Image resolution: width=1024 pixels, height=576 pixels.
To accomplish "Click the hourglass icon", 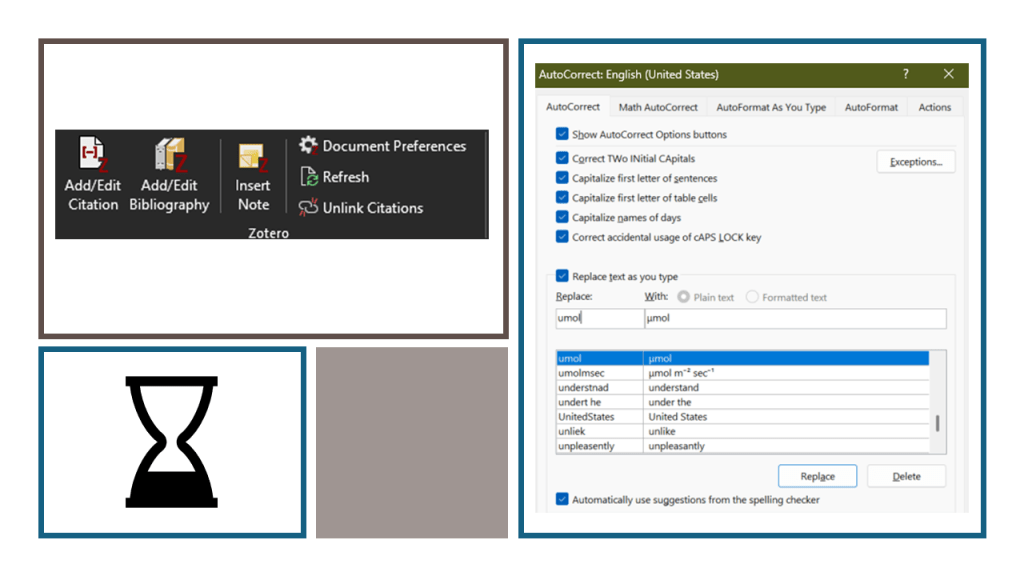I will [x=171, y=442].
